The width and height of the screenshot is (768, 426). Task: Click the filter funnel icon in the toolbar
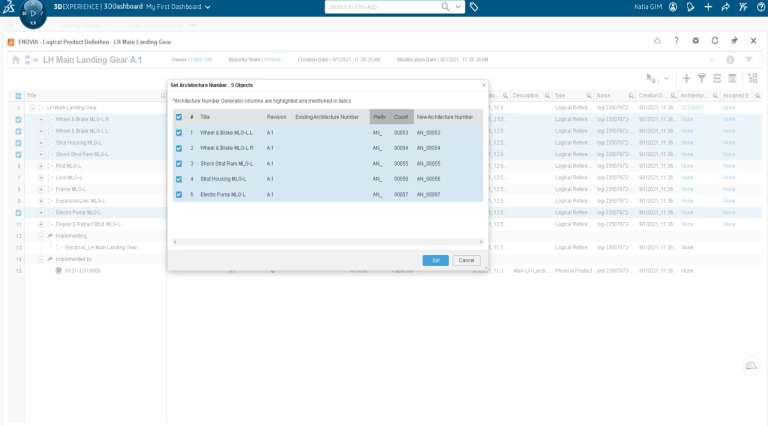click(701, 78)
